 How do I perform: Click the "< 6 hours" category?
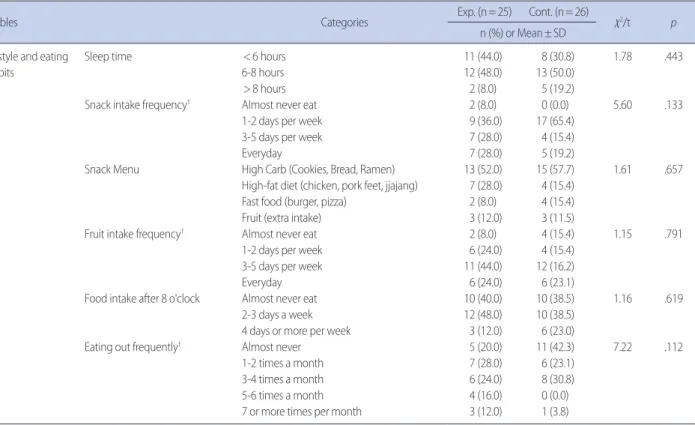pos(264,57)
